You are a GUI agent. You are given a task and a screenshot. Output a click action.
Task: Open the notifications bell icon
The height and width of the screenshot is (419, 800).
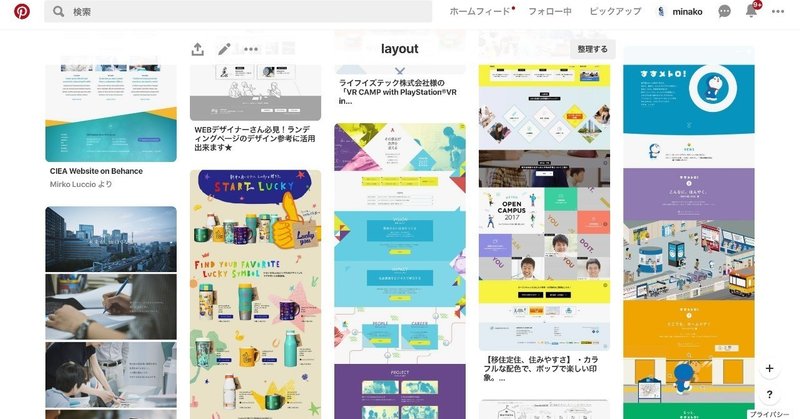[751, 11]
